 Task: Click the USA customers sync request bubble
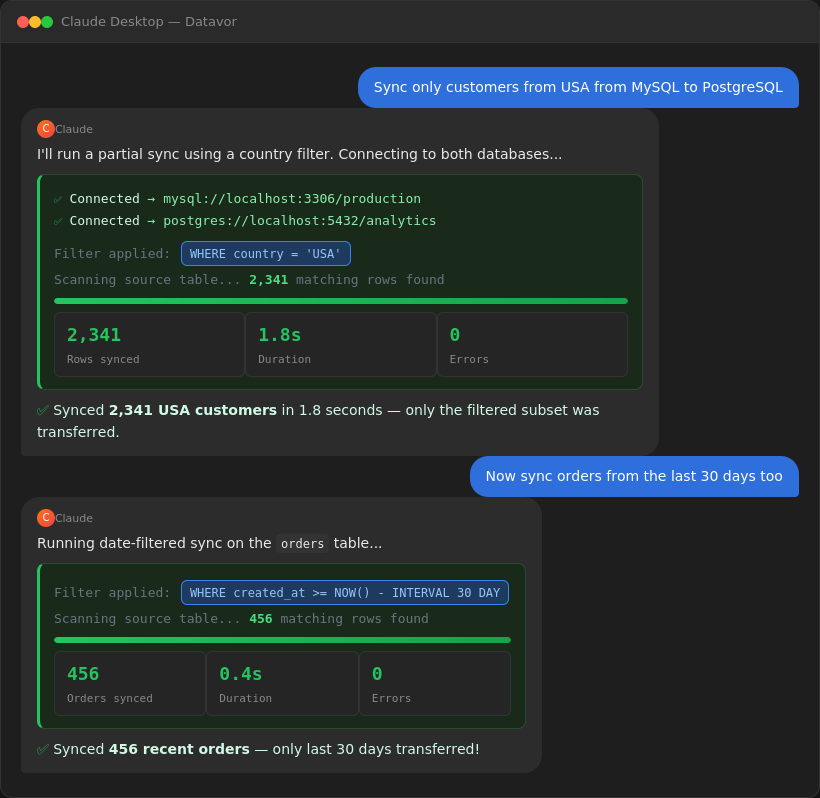click(578, 87)
